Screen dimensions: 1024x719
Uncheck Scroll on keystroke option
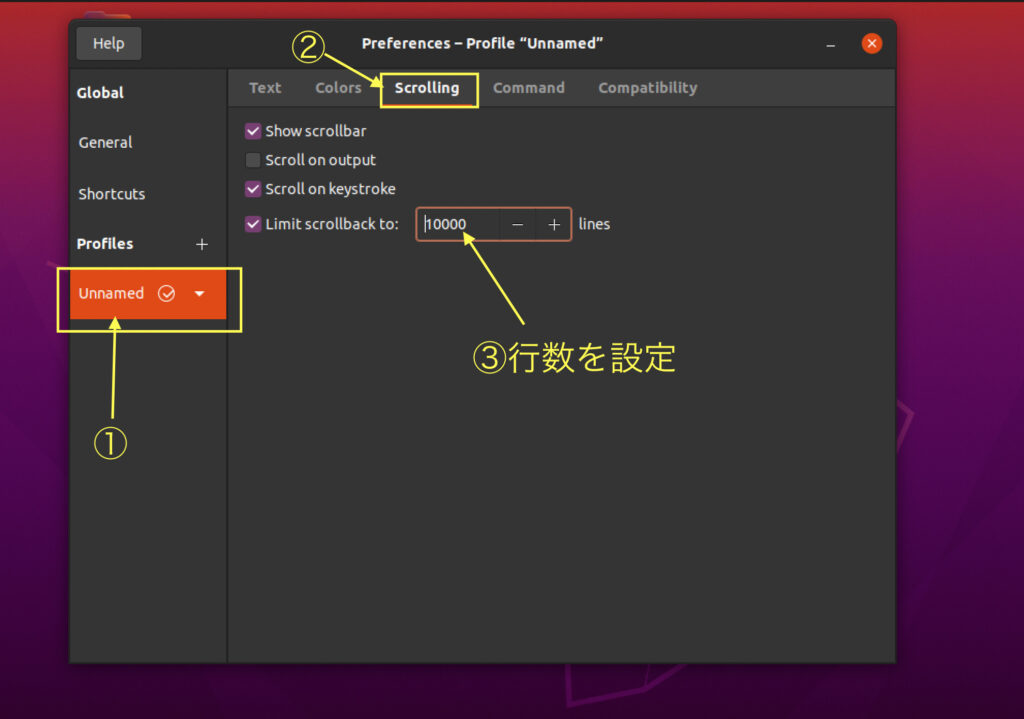point(253,189)
